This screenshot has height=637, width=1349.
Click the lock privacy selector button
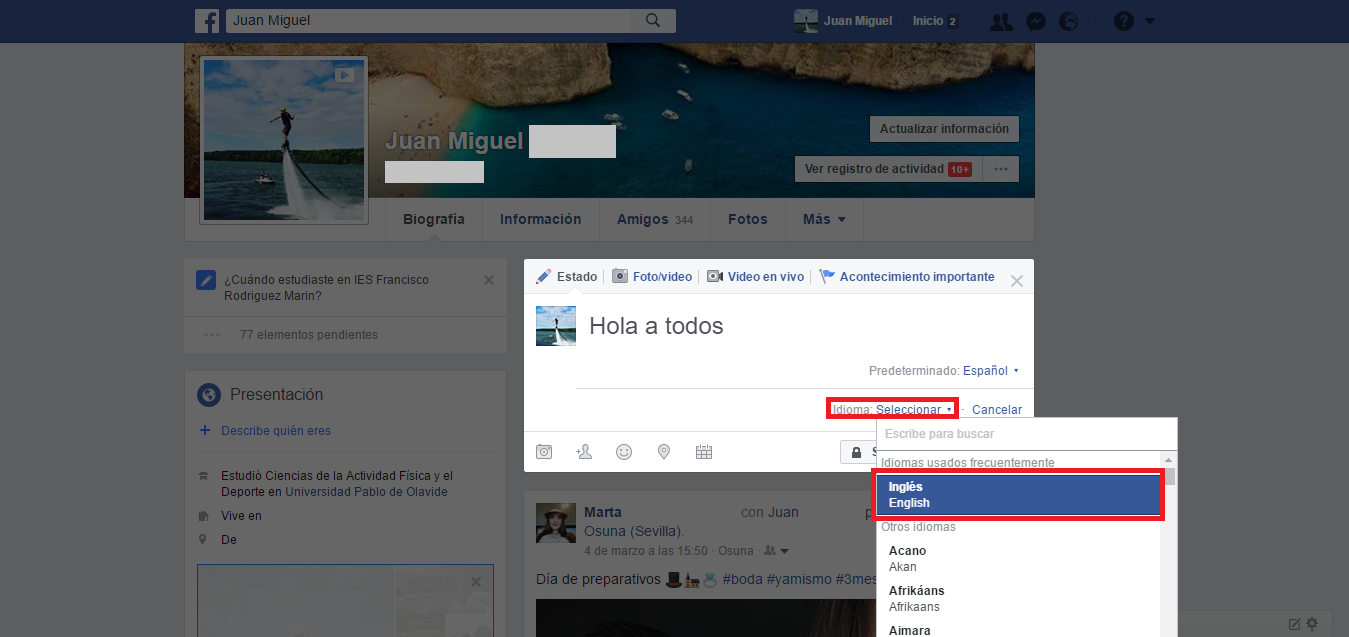(859, 452)
